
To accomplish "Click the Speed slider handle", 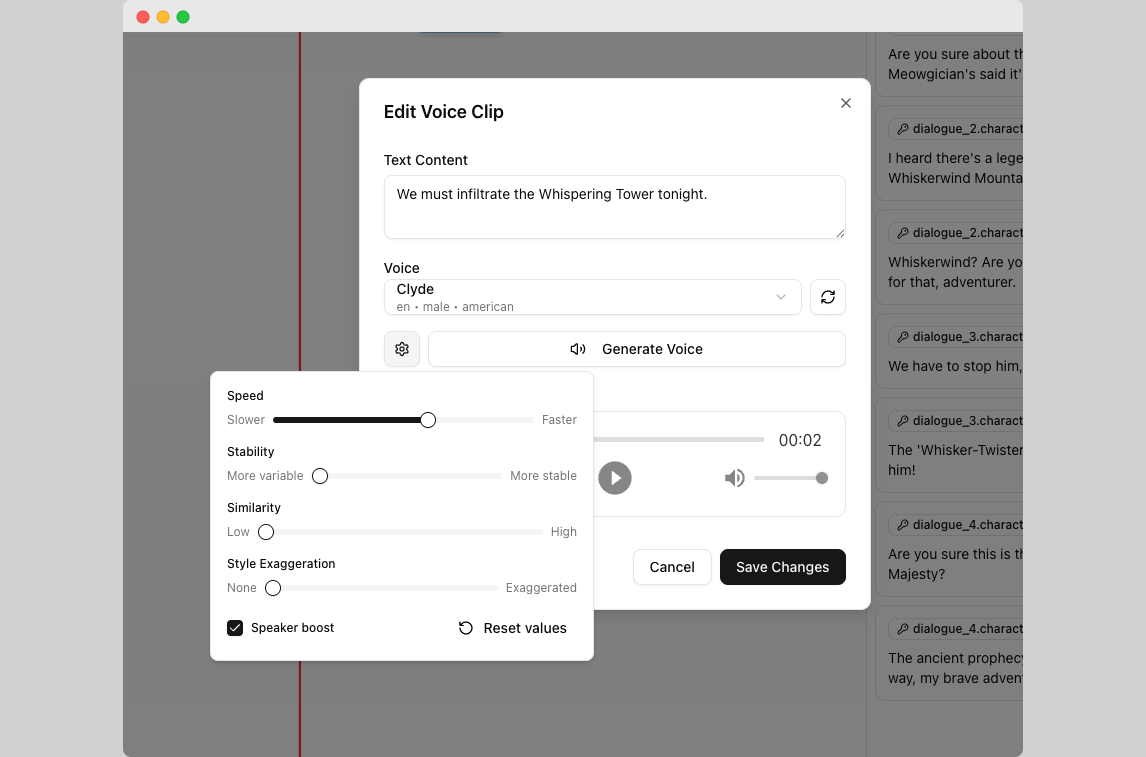I will [428, 420].
